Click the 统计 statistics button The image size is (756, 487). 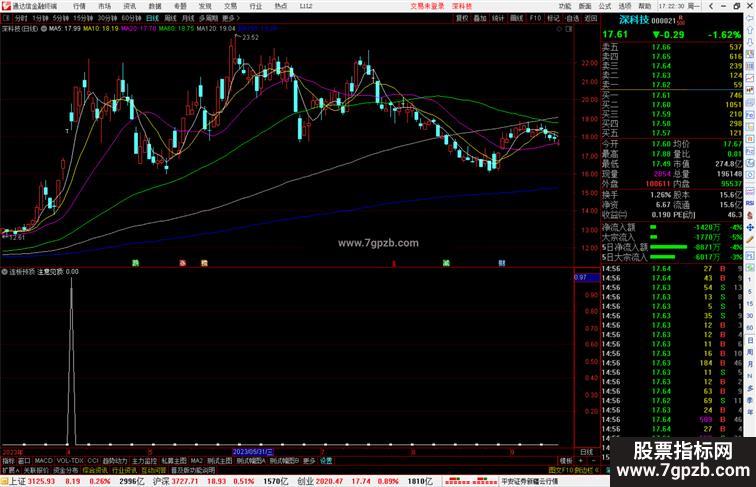498,18
